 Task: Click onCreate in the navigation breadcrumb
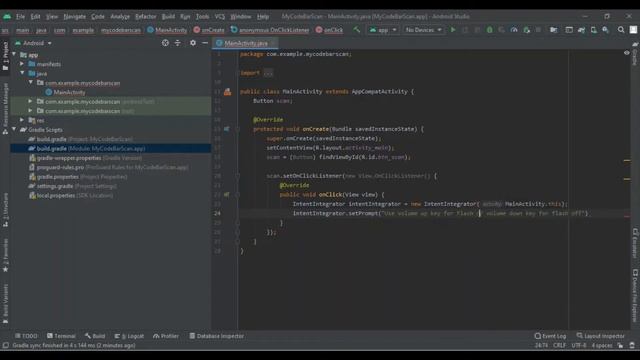coord(209,30)
